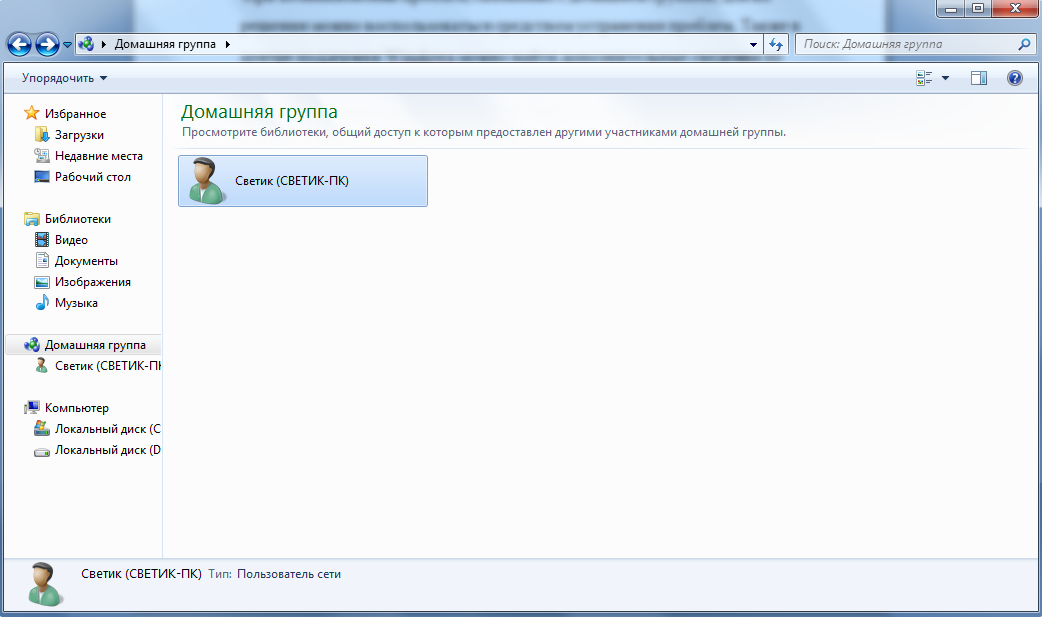Click the Forward navigation arrow button
Viewport: 1042px width, 617px height.
coord(46,45)
